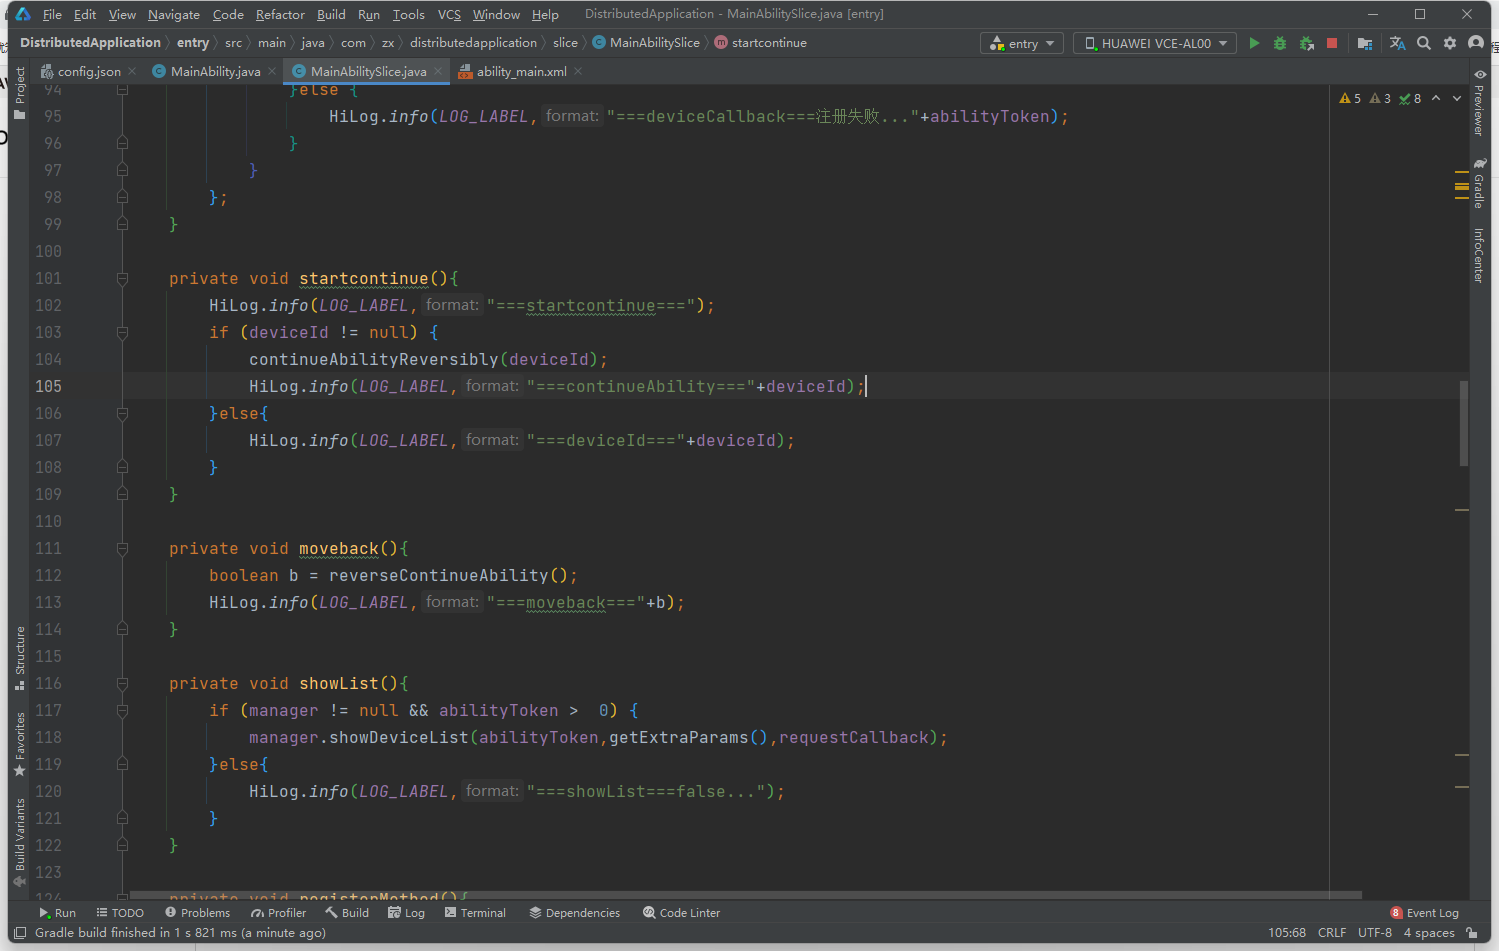Change CRLF line separator setting
Screen dimensions: 1499x951
[1332, 933]
